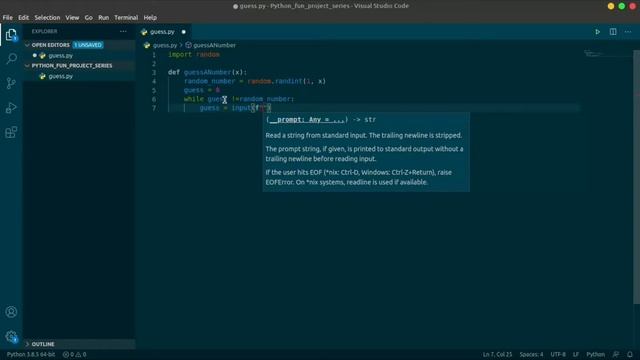Click the feedback icon in status bar
The height and width of the screenshot is (360, 640).
point(616,354)
